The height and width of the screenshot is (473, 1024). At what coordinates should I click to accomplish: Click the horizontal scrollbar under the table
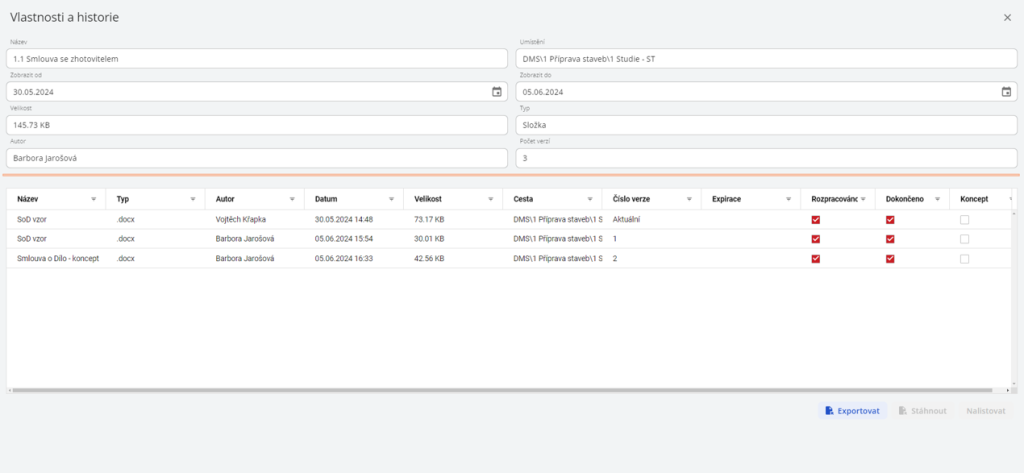pyautogui.click(x=500, y=390)
